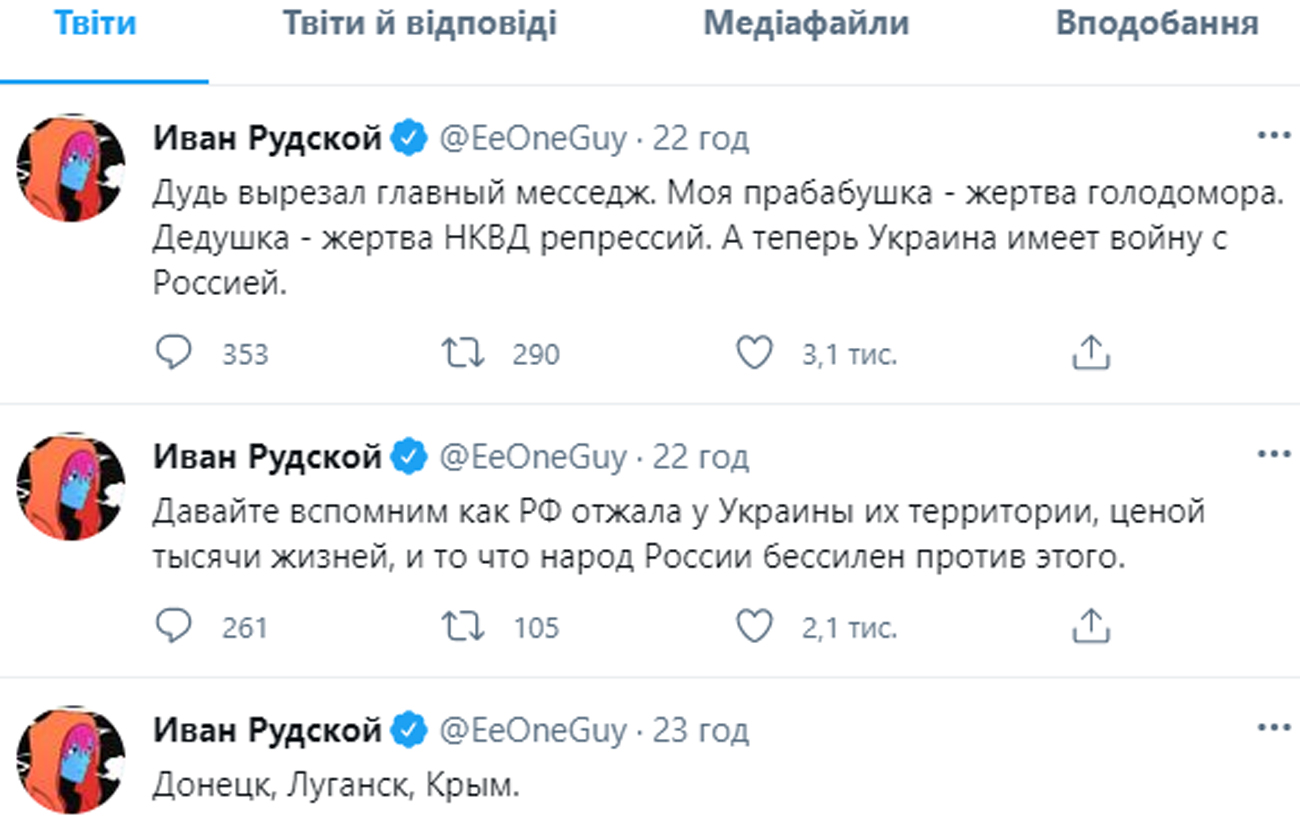Click the 3,1 тис. like count

click(x=848, y=352)
